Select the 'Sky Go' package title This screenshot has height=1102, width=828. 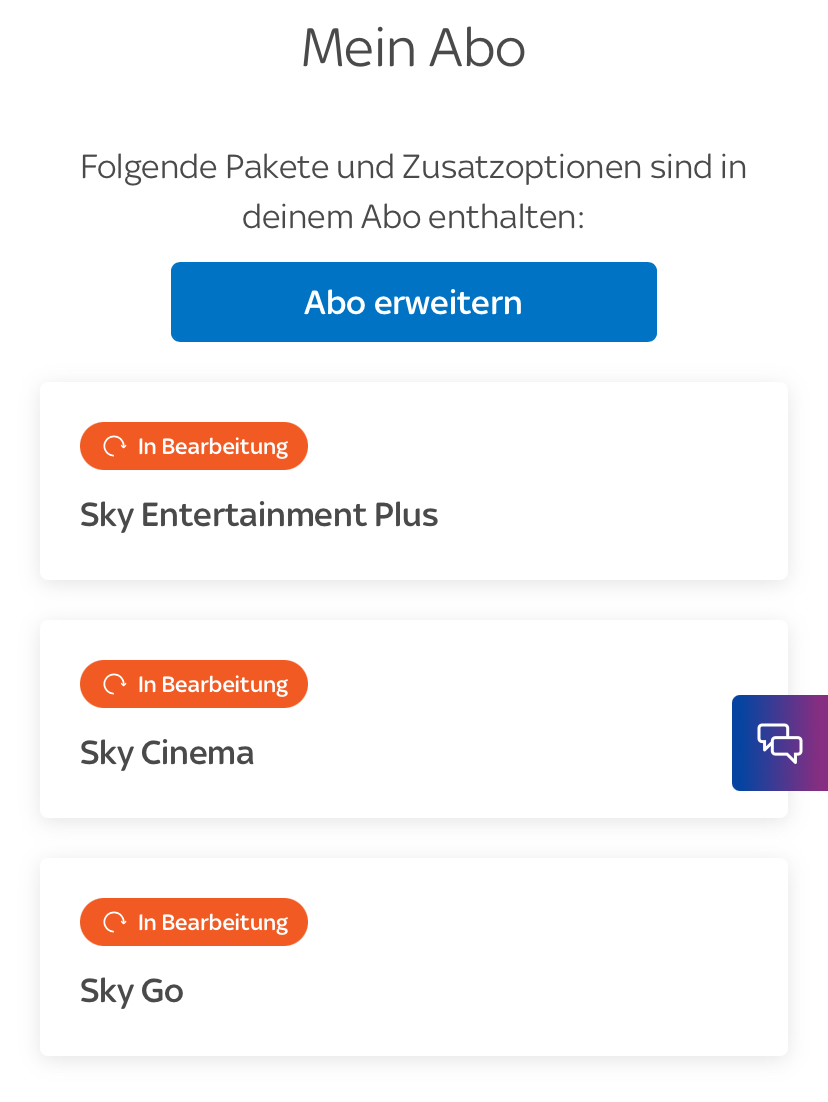132,991
